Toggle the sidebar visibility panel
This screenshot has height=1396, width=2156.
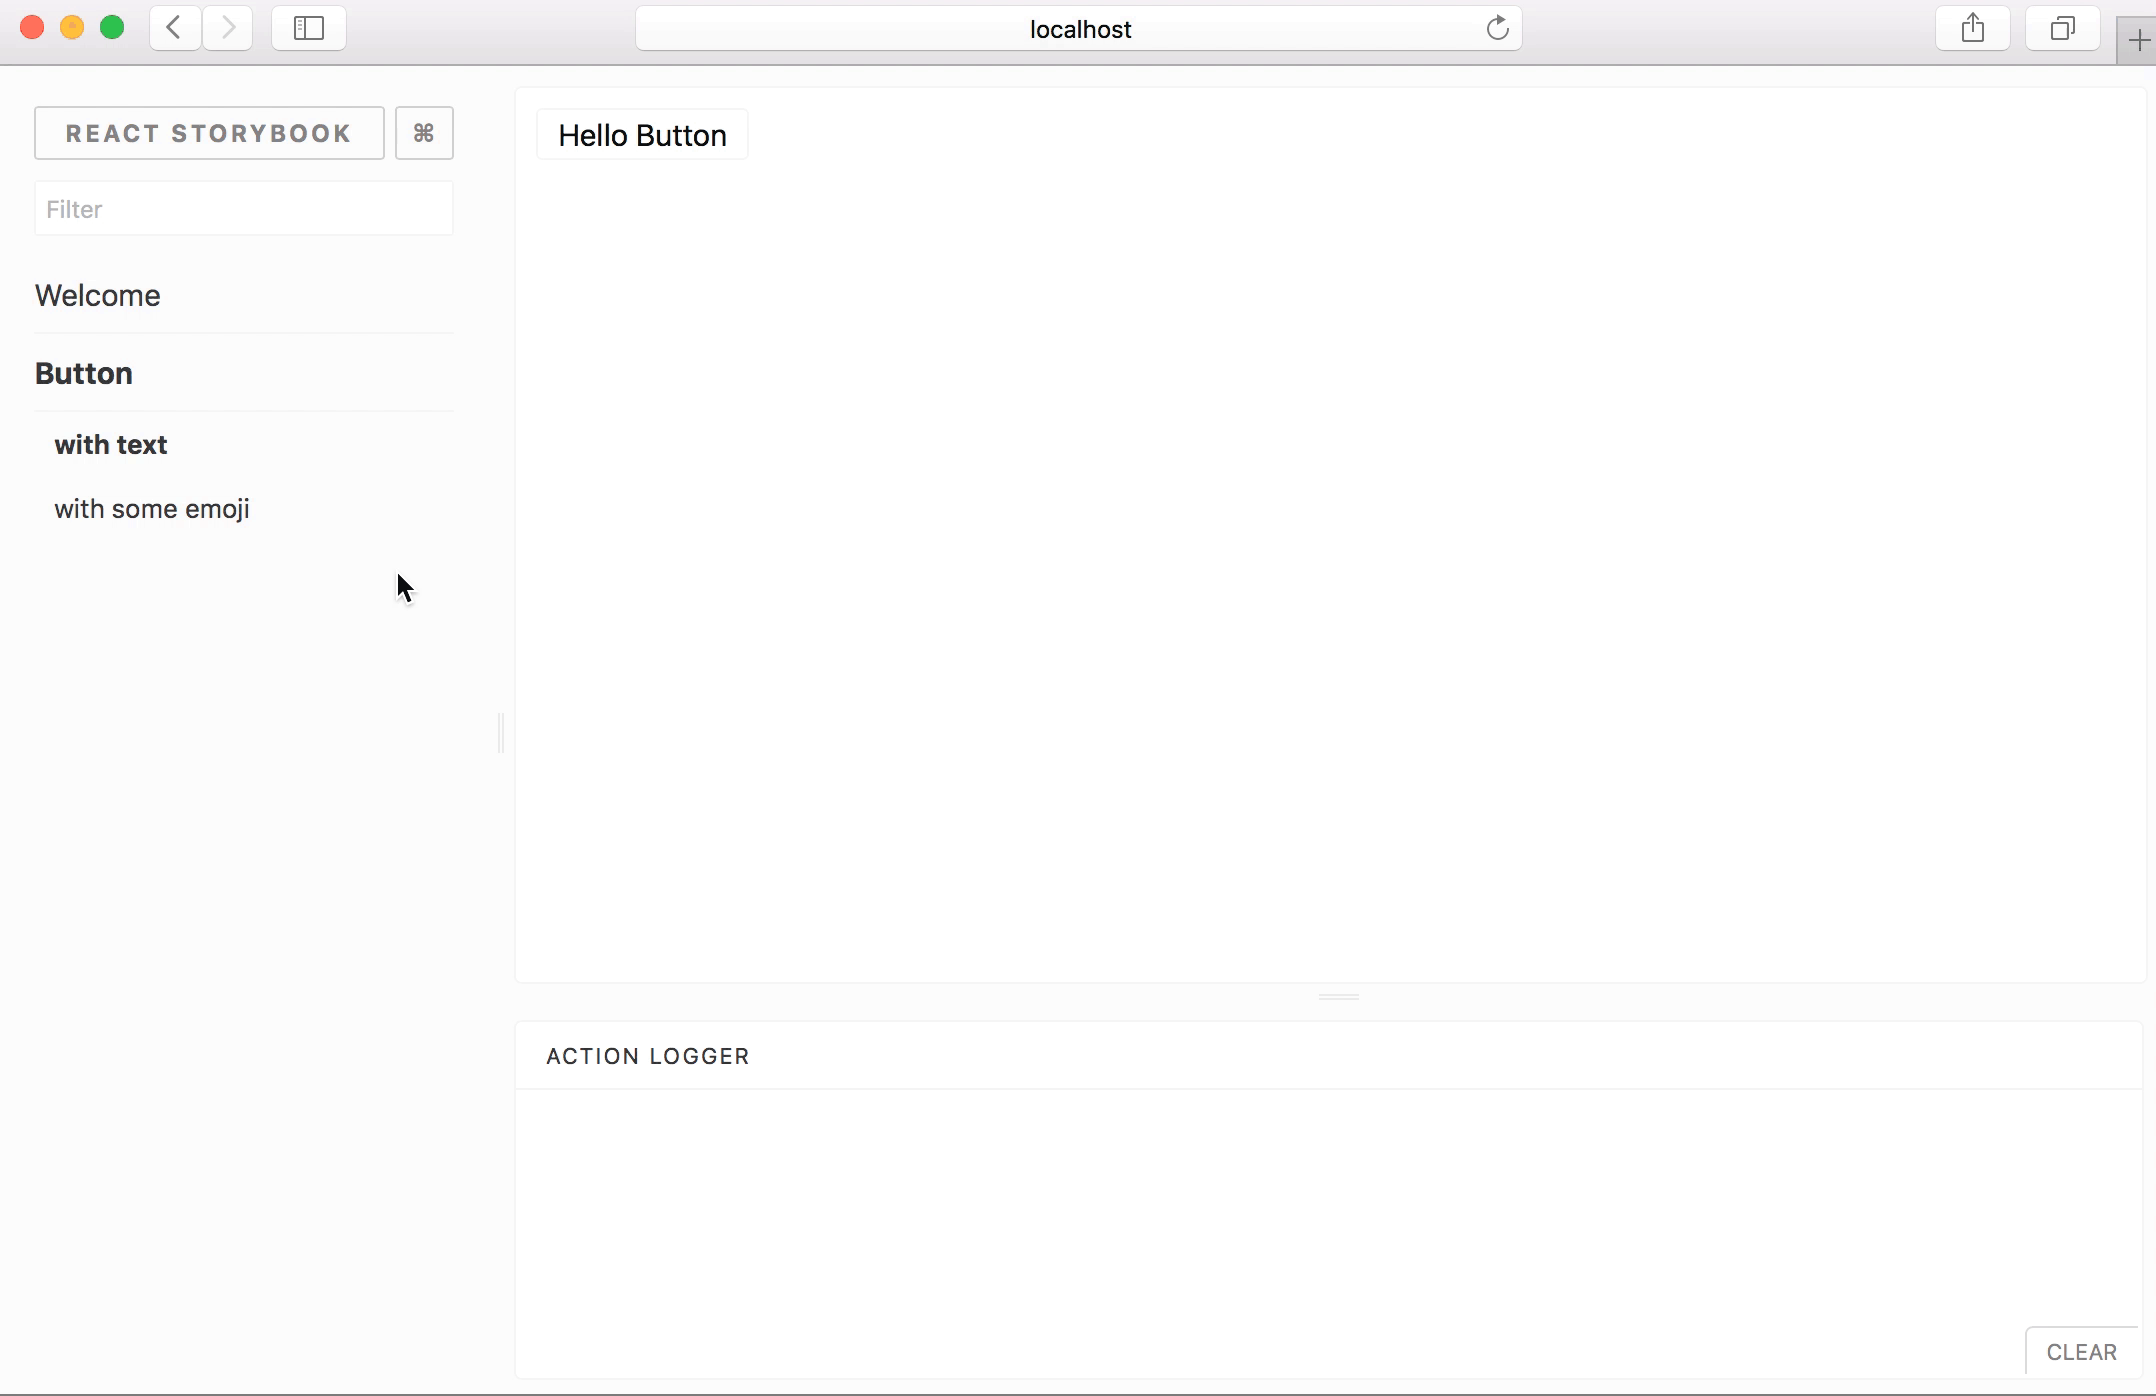tap(308, 28)
